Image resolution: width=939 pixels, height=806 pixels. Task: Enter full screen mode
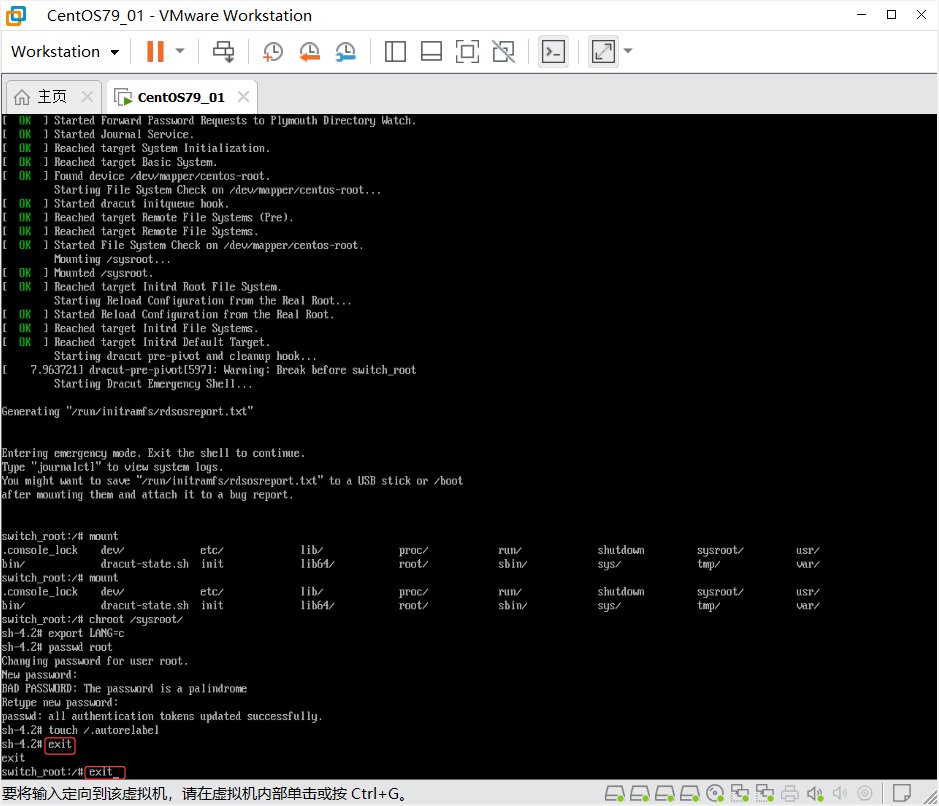[467, 51]
